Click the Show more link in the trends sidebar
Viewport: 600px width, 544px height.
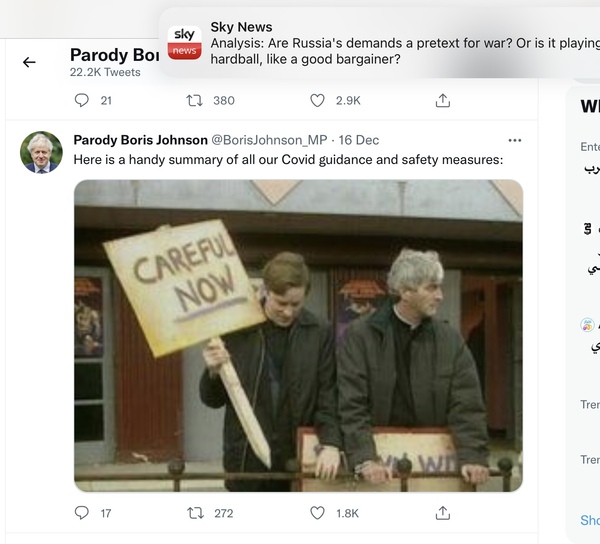590,520
